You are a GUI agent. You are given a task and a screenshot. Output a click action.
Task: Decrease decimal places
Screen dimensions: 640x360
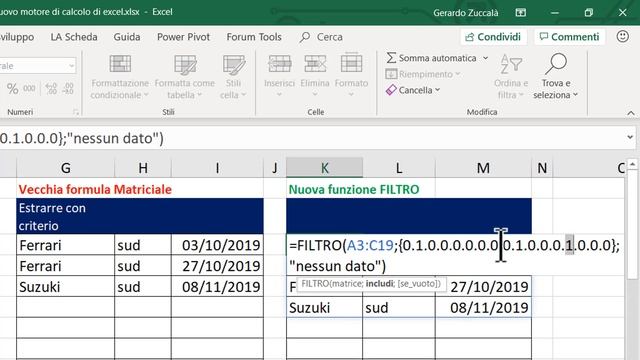(x=68, y=89)
